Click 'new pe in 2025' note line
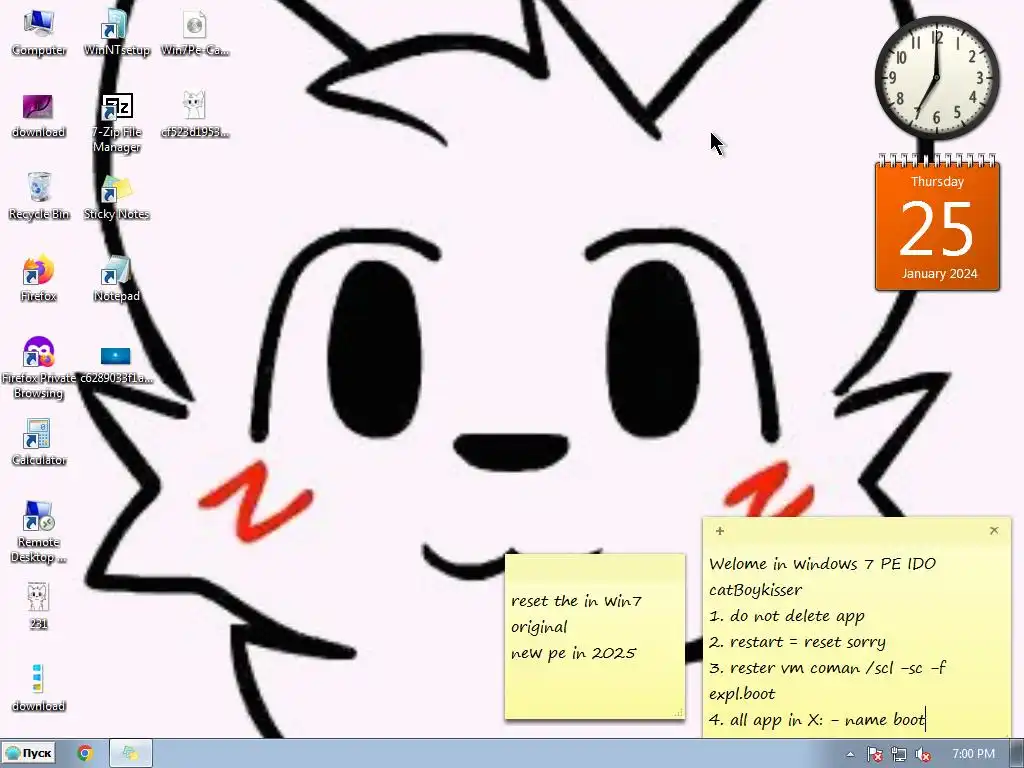This screenshot has height=768, width=1024. [x=573, y=653]
